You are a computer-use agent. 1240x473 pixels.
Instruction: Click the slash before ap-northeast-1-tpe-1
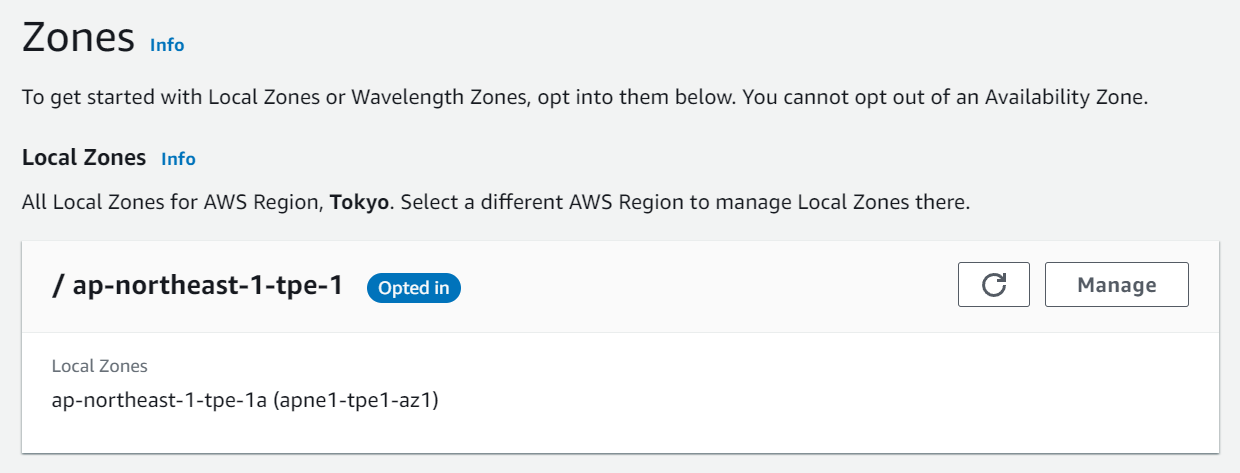click(x=57, y=286)
